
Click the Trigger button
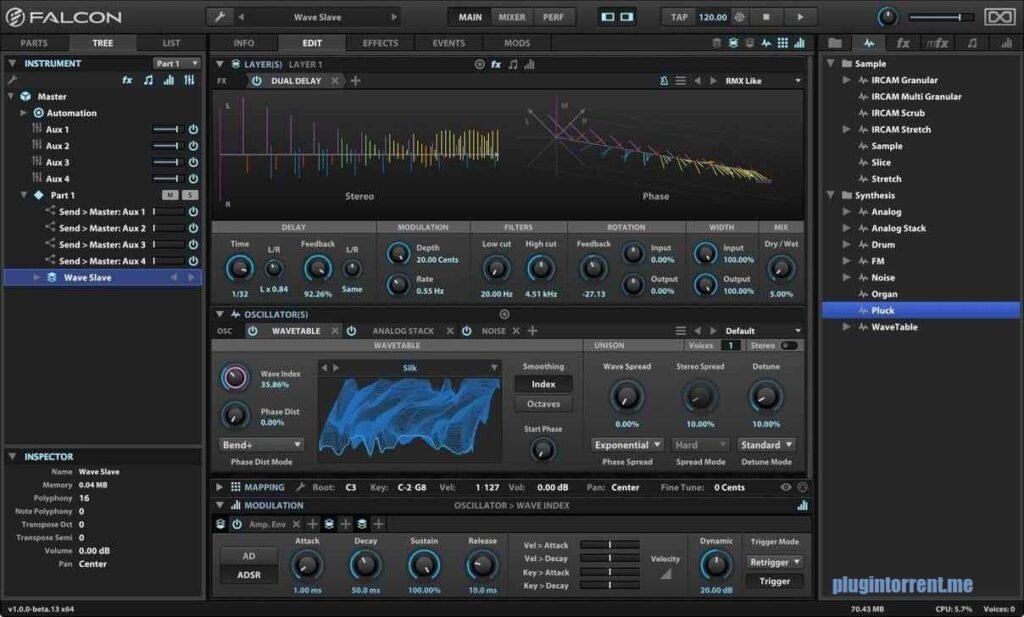point(775,581)
